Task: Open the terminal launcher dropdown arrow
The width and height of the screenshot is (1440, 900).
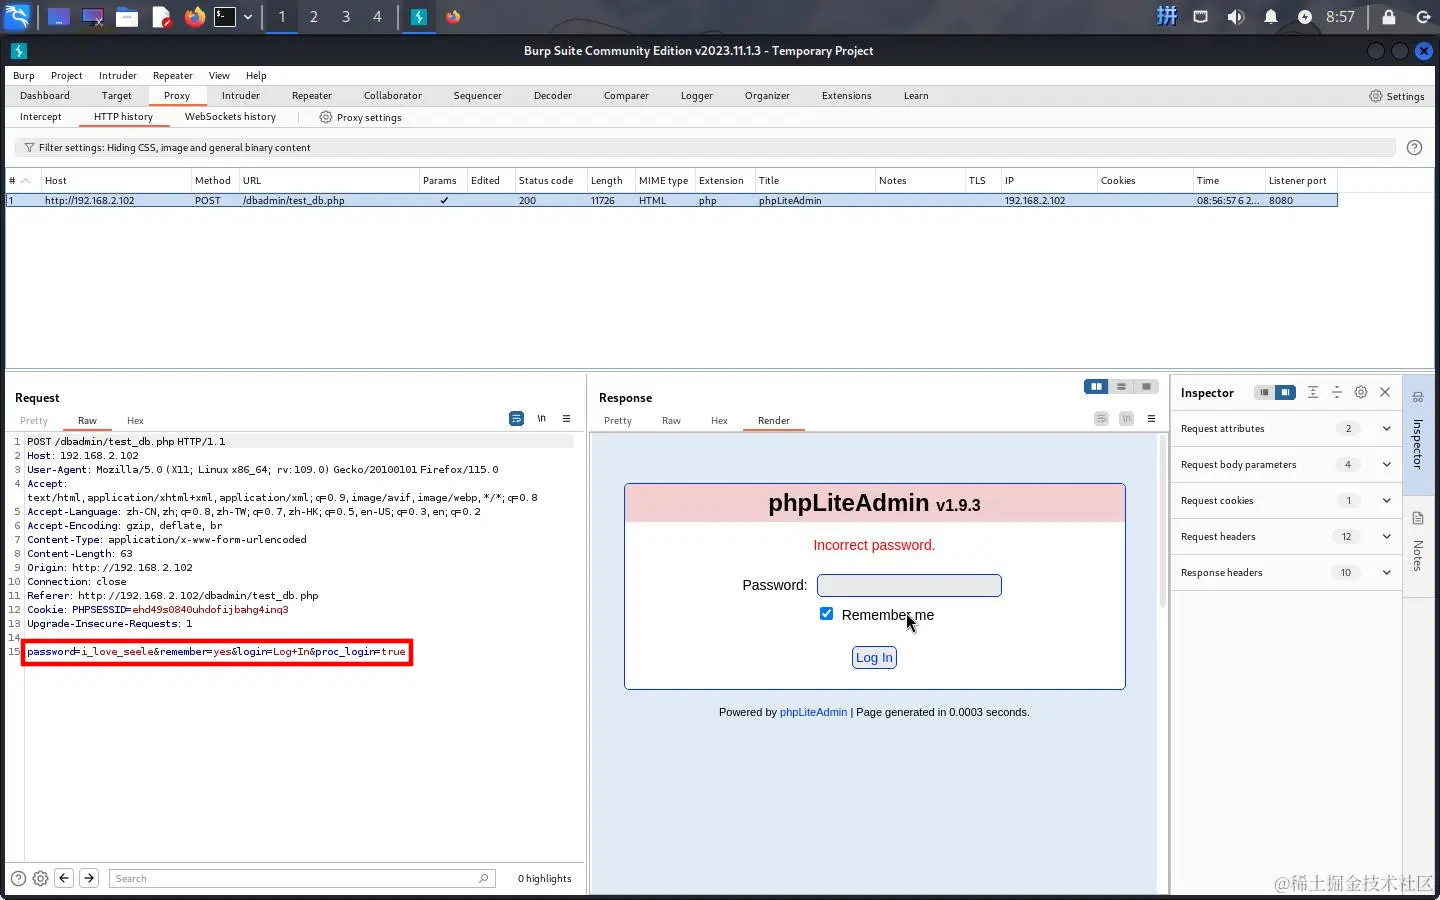Action: tap(248, 17)
